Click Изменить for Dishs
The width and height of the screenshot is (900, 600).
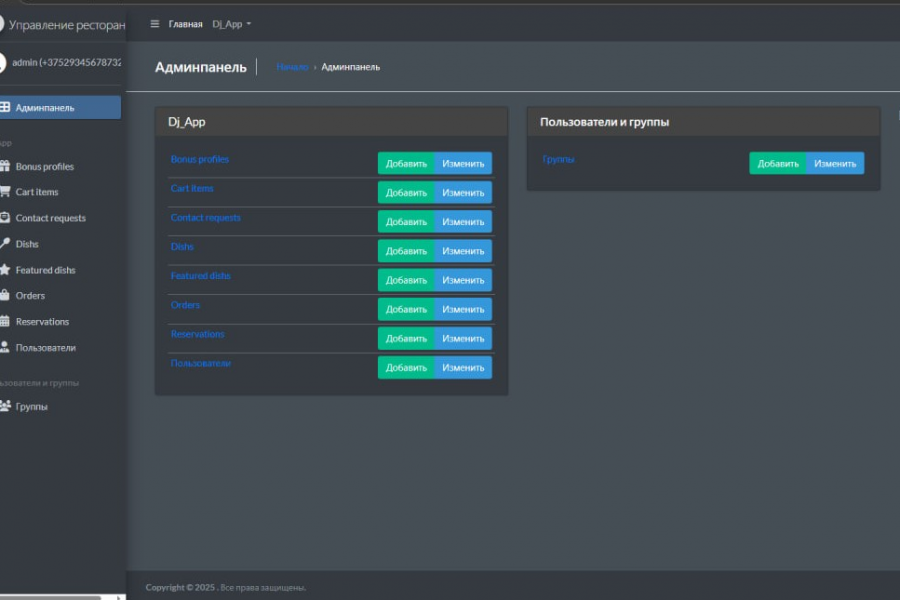point(463,251)
